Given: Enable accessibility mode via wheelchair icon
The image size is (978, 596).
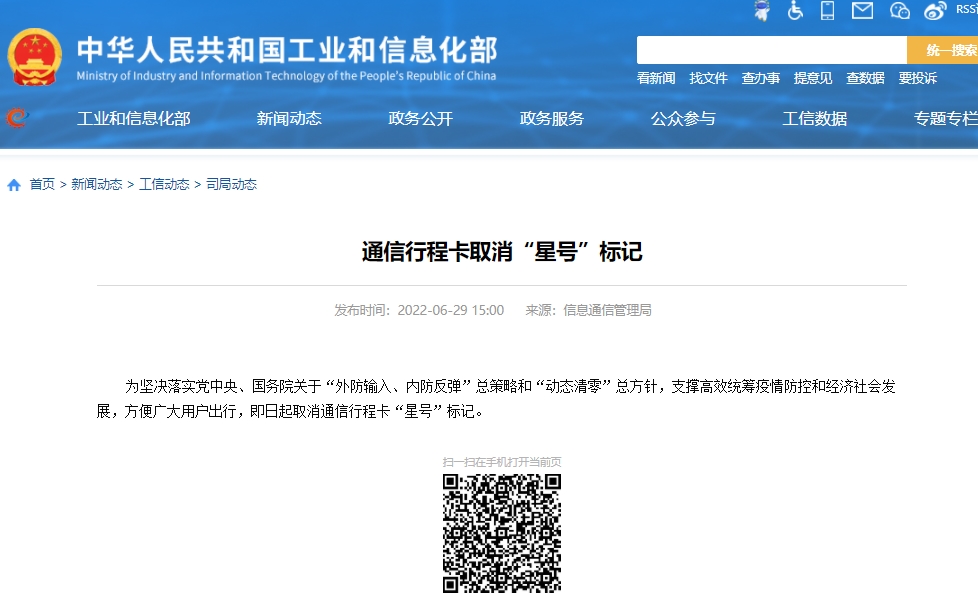Looking at the screenshot, I should 795,11.
